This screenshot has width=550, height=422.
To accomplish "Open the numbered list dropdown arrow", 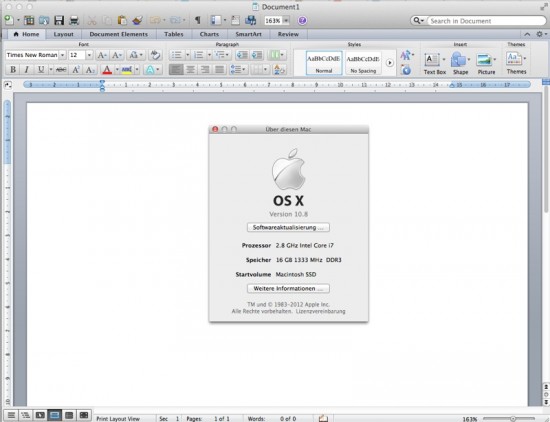I will [x=209, y=55].
